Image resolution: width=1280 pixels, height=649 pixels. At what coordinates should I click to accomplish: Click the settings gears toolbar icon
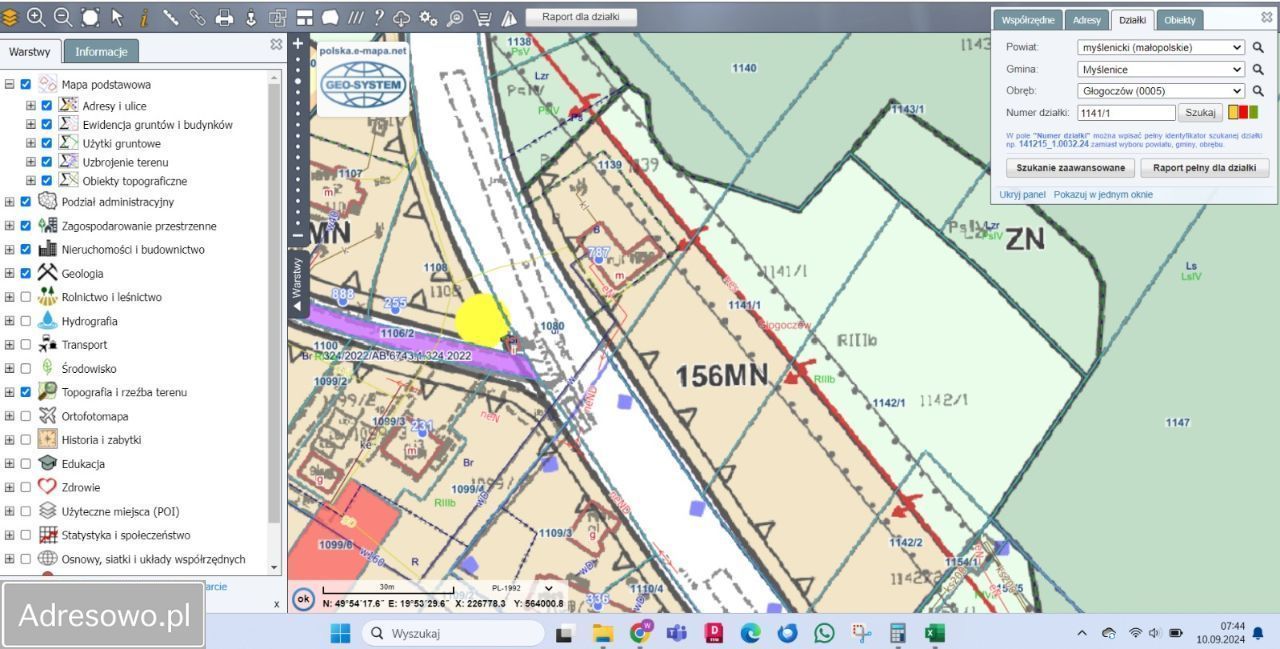(429, 17)
